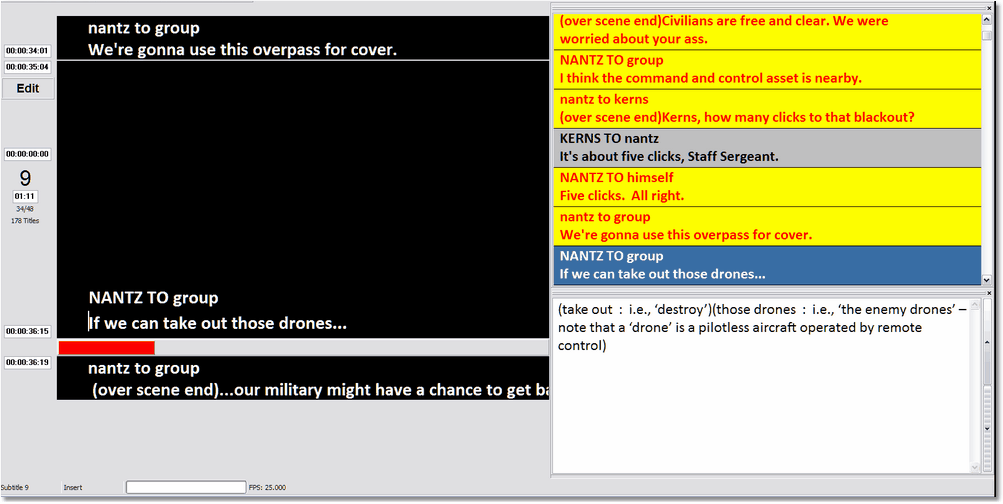Image resolution: width=1003 pixels, height=504 pixels.
Task: Click the empty status bar input field
Action: click(x=186, y=487)
